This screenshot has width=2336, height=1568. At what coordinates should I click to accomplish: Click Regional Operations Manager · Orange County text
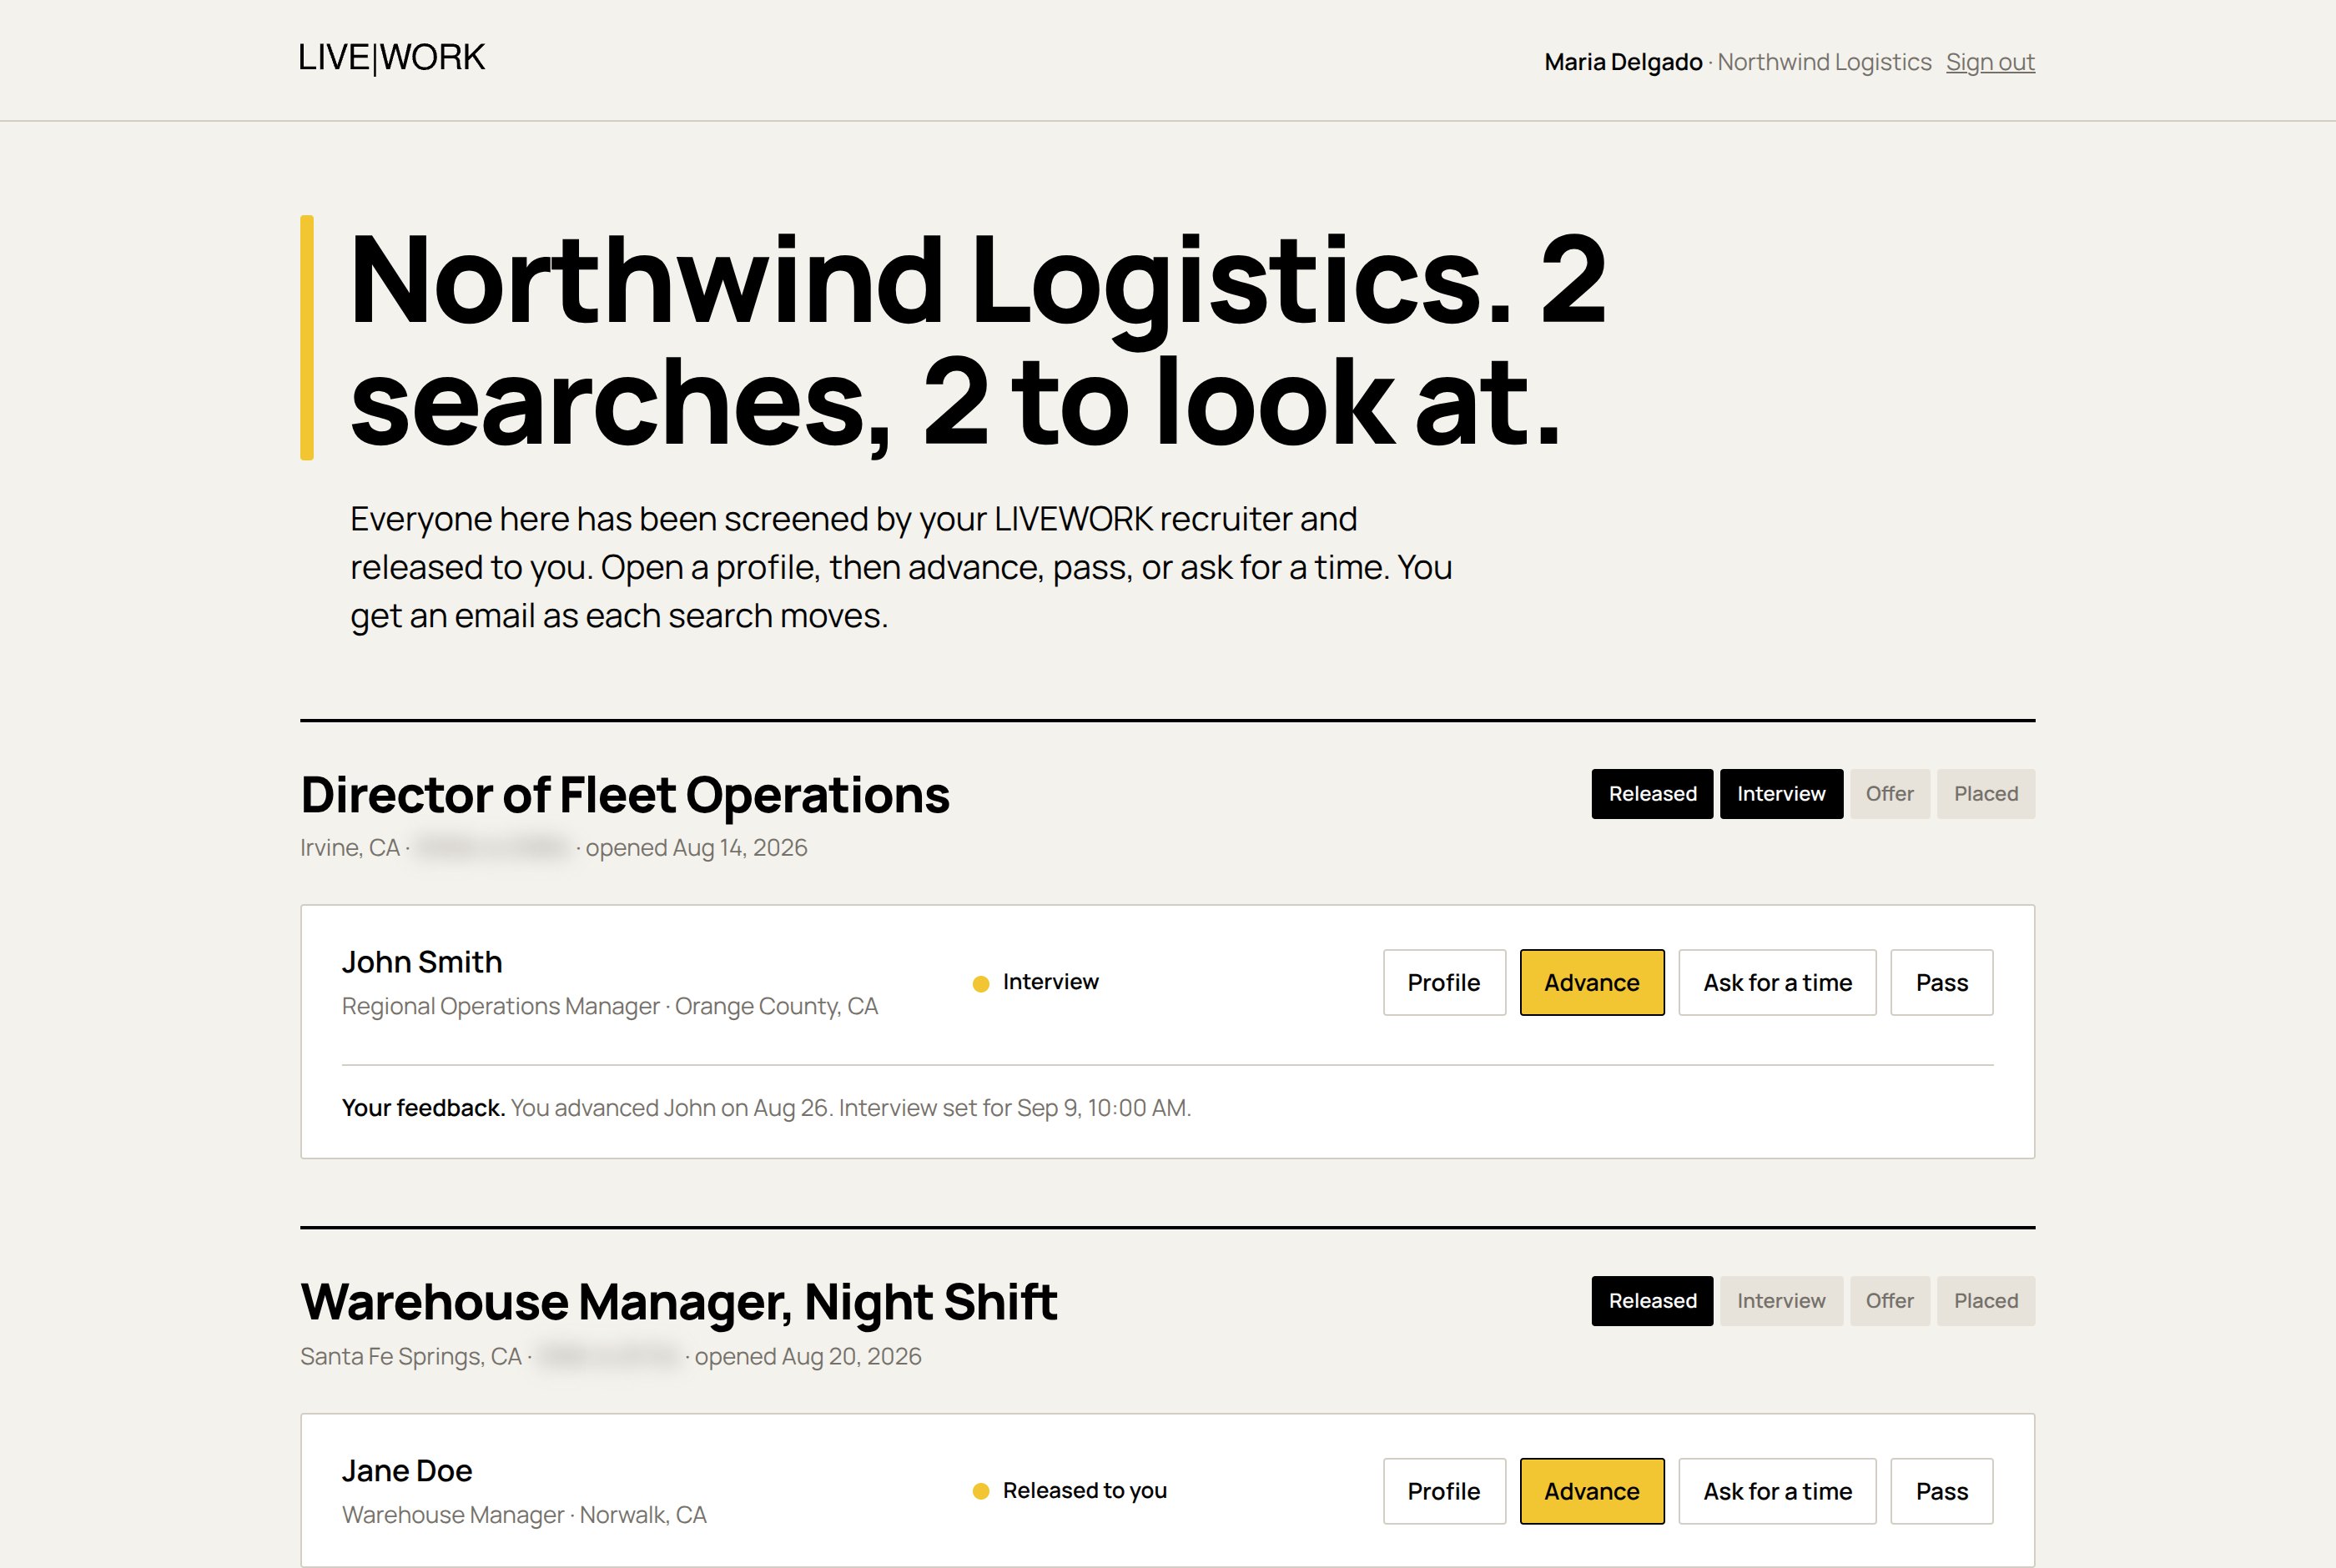pyautogui.click(x=610, y=1006)
